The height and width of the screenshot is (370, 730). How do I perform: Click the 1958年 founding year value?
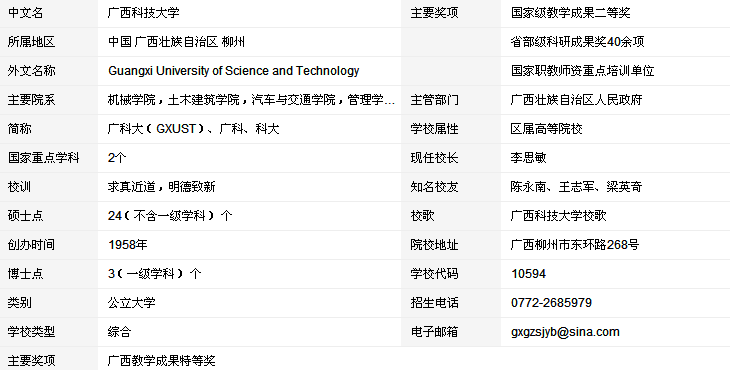pos(128,244)
